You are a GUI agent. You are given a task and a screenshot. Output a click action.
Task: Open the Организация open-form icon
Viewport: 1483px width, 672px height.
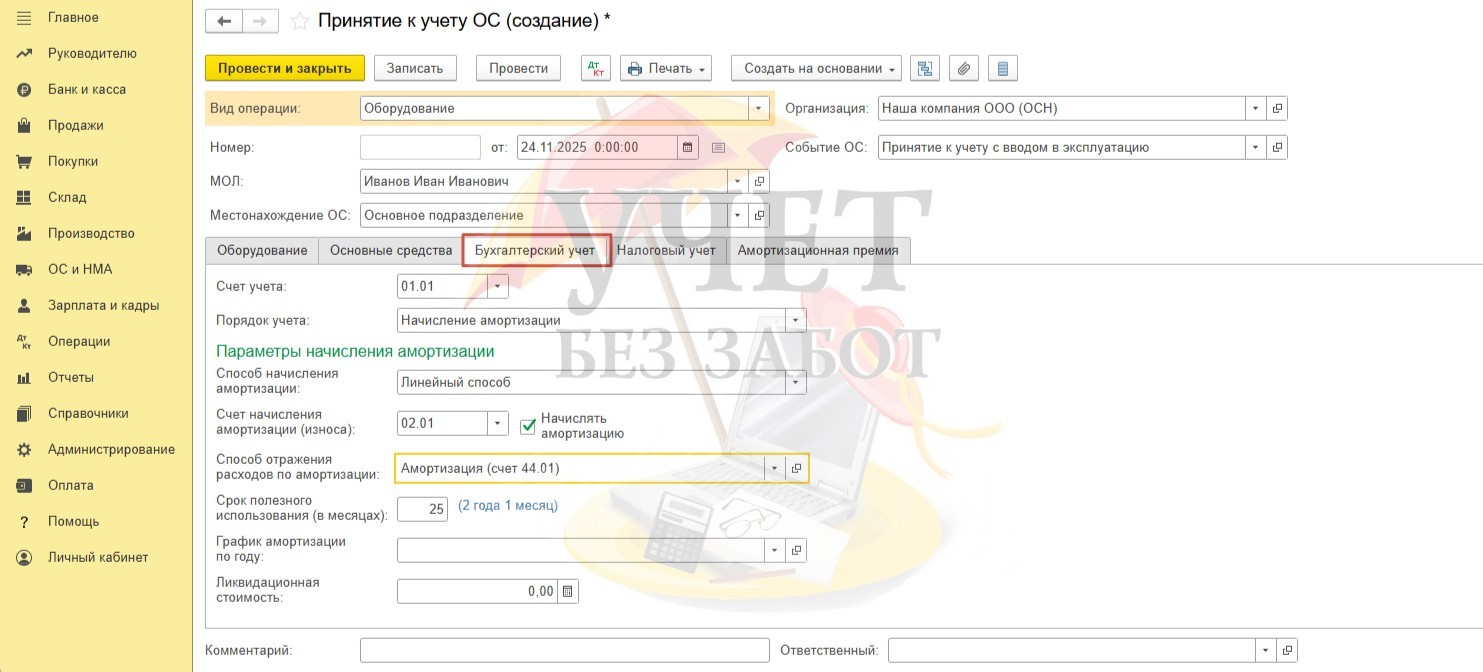1277,108
